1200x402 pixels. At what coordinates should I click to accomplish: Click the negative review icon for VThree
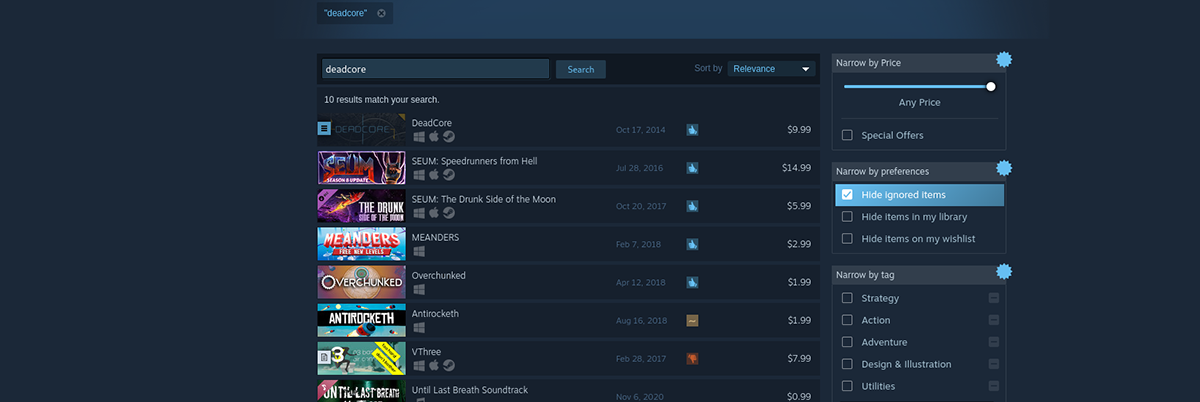pos(692,358)
